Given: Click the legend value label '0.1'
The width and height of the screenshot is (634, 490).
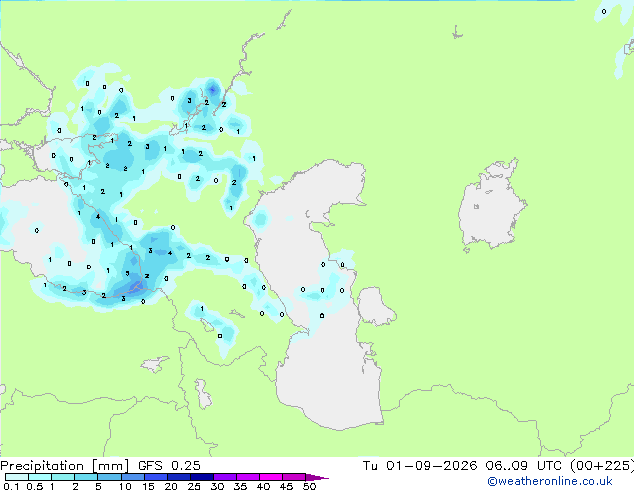Looking at the screenshot, I should click(x=11, y=486).
